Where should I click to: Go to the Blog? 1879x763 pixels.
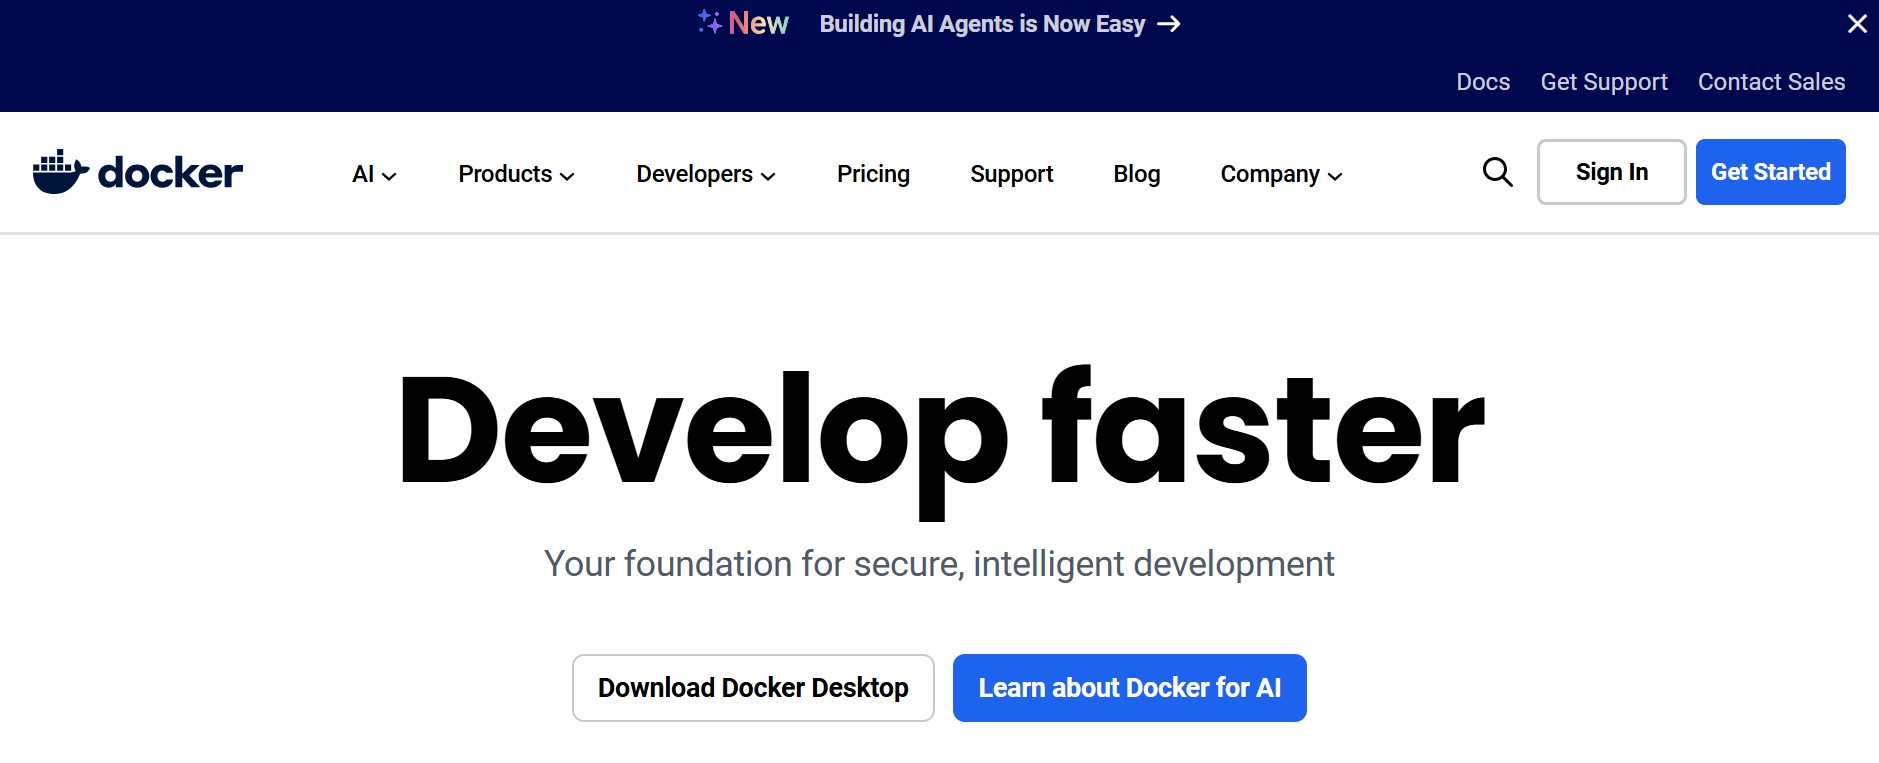1136,174
